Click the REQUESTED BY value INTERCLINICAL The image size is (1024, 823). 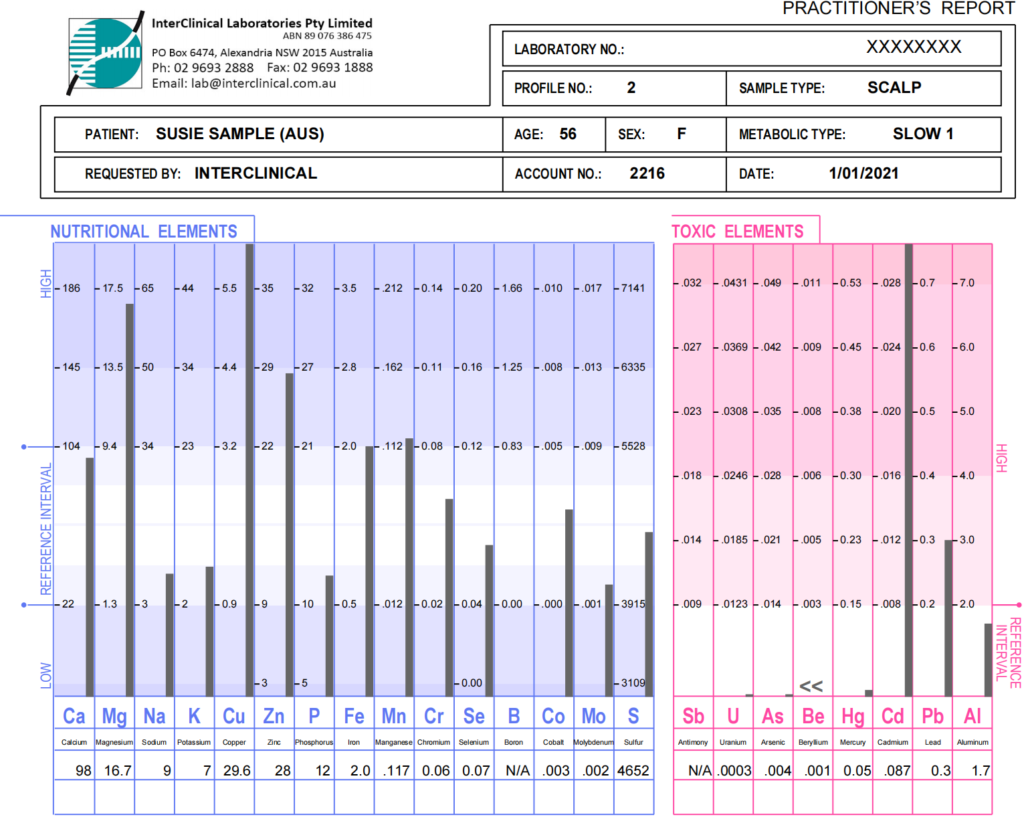pos(255,173)
